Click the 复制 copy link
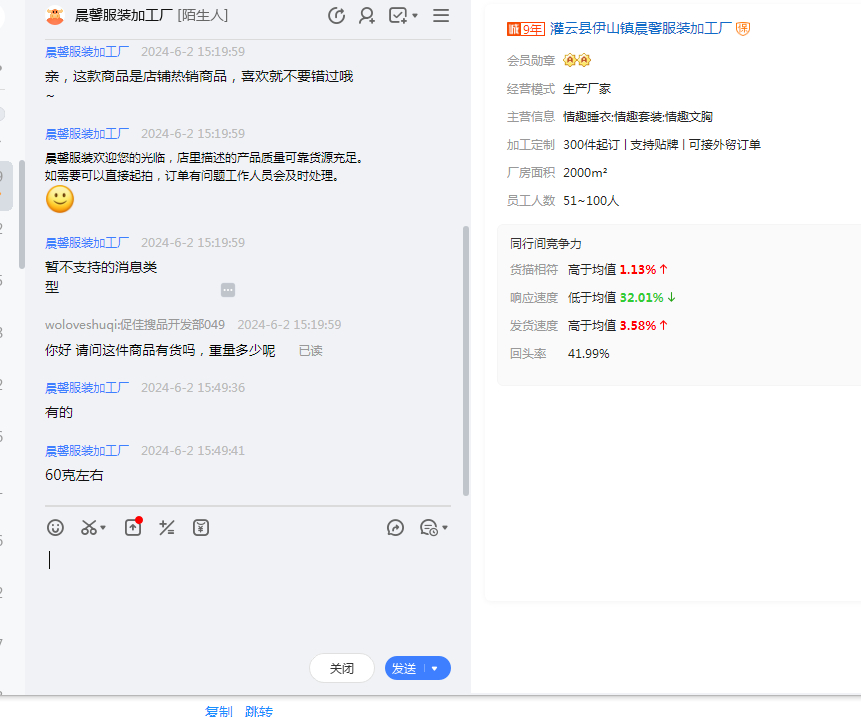Screen dimensions: 861x717 coord(219,711)
